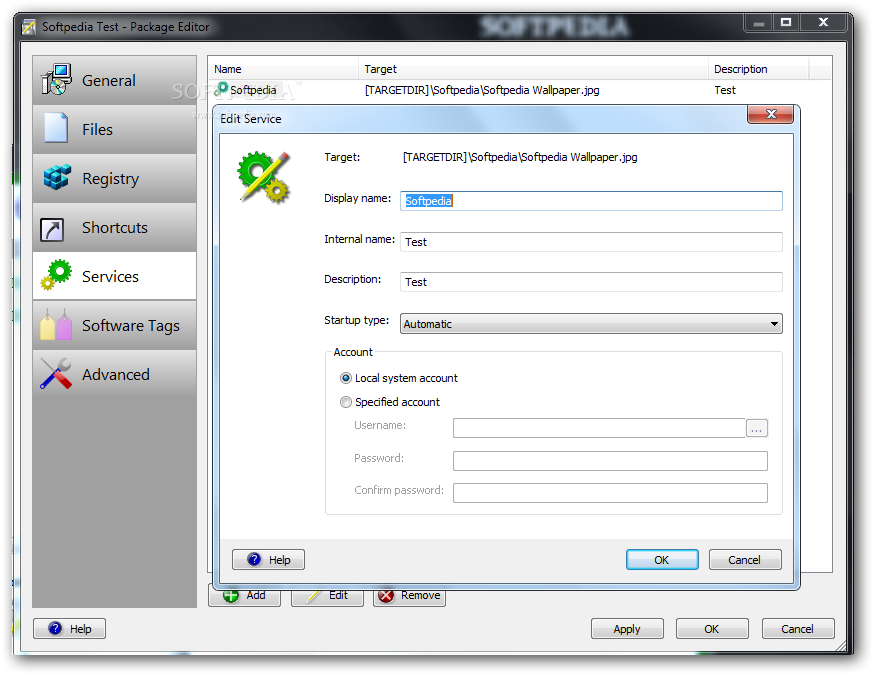Select the Registry cubes icon
The height and width of the screenshot is (675, 874).
[x=57, y=177]
